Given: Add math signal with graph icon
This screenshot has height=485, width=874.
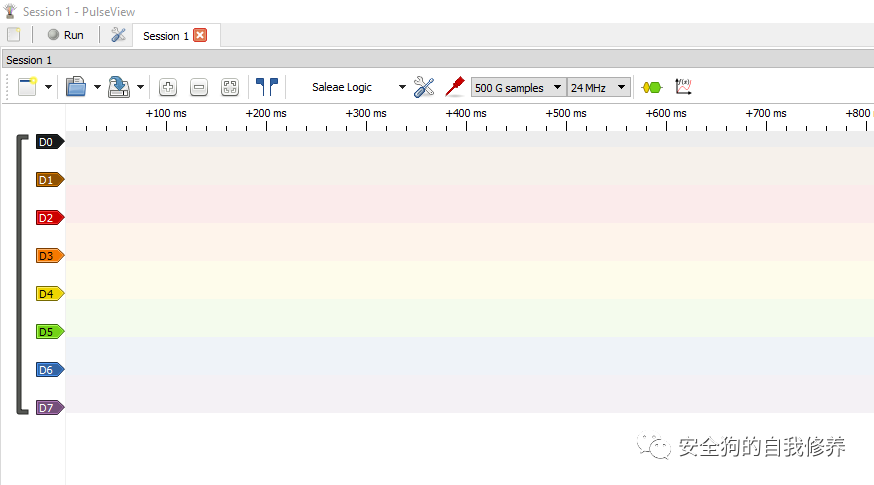Looking at the screenshot, I should click(x=683, y=87).
